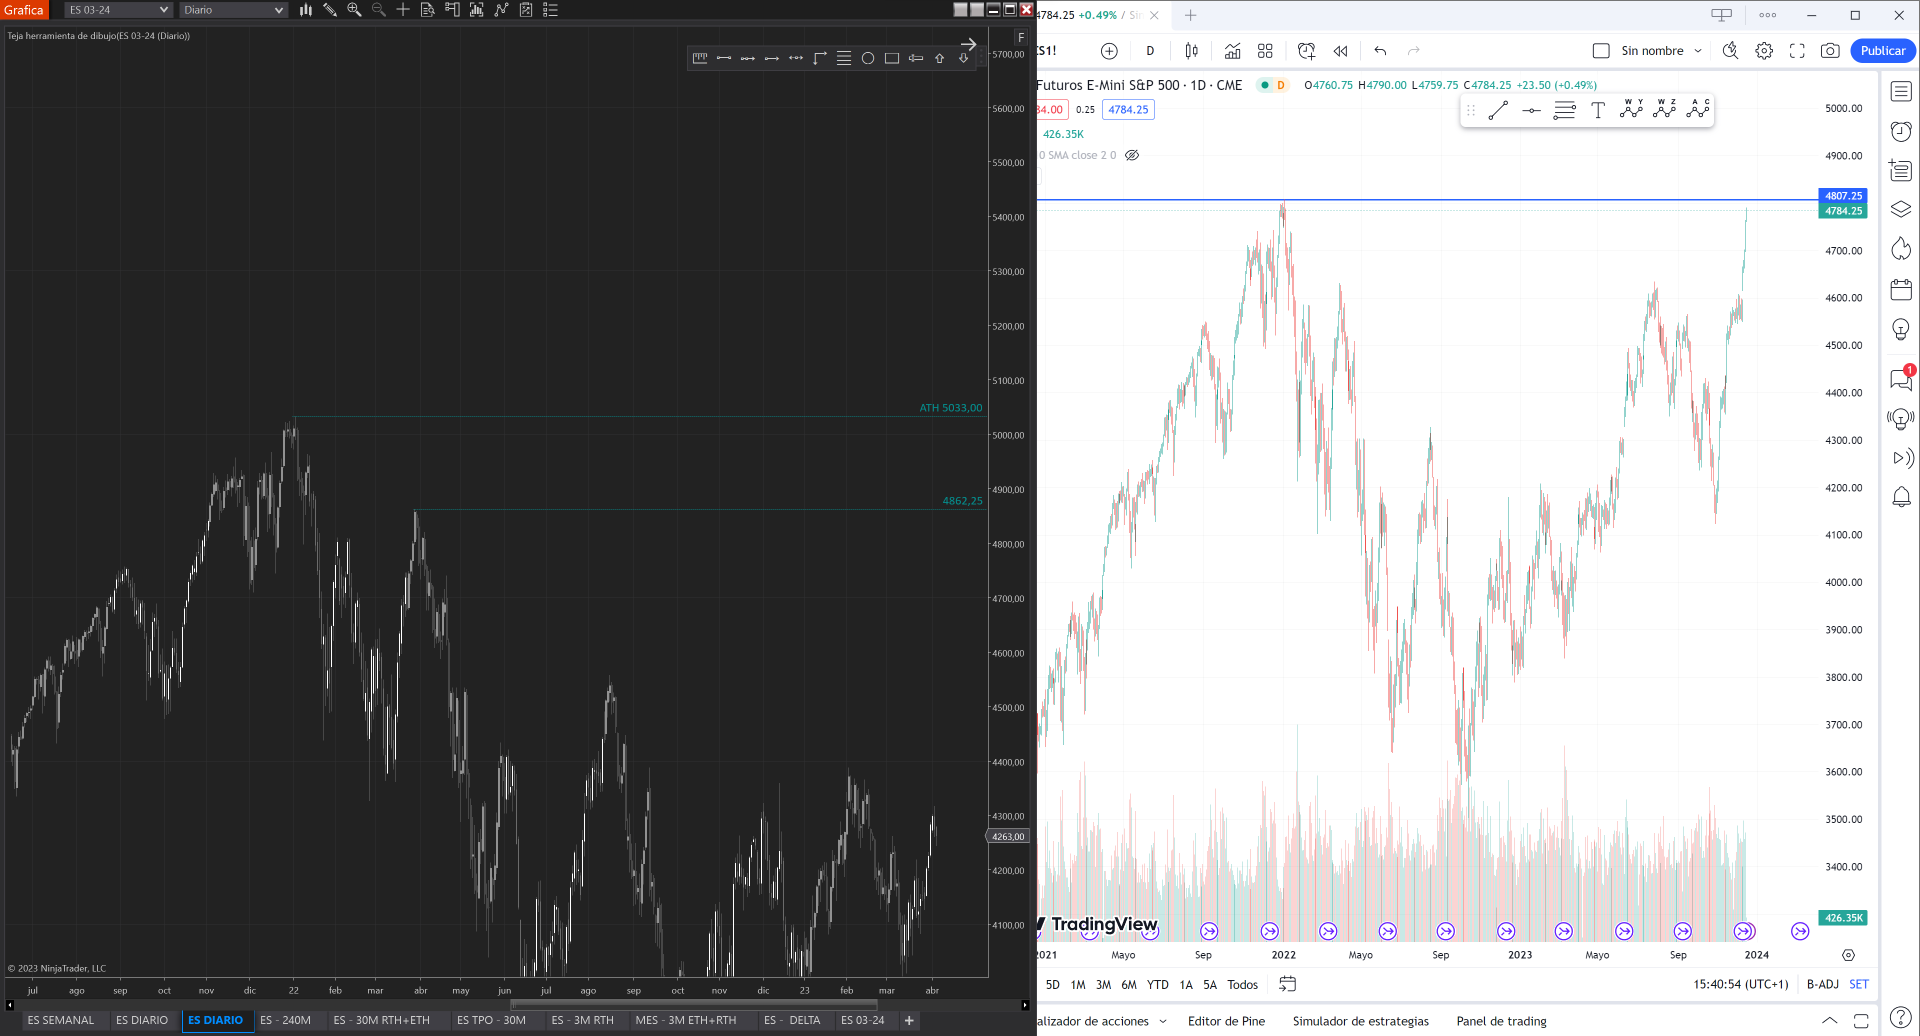
Task: Set chart range to YTD
Action: tap(1157, 985)
